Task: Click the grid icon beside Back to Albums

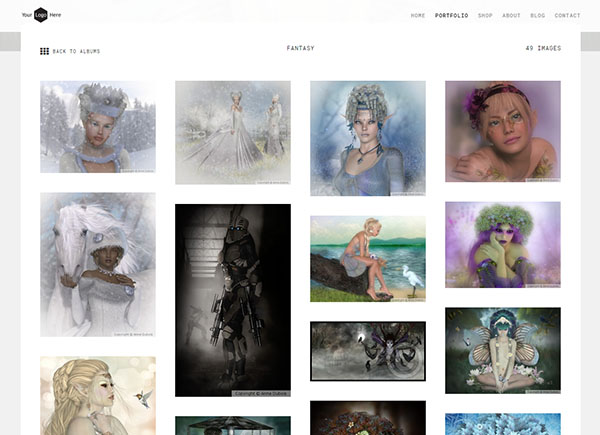Action: [x=44, y=51]
